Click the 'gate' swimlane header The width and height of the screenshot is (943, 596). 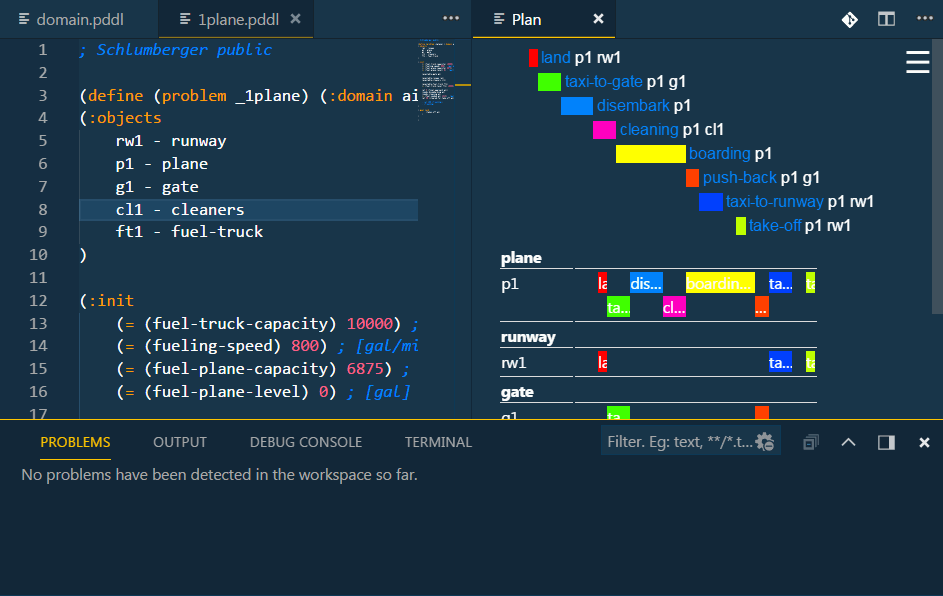[517, 392]
